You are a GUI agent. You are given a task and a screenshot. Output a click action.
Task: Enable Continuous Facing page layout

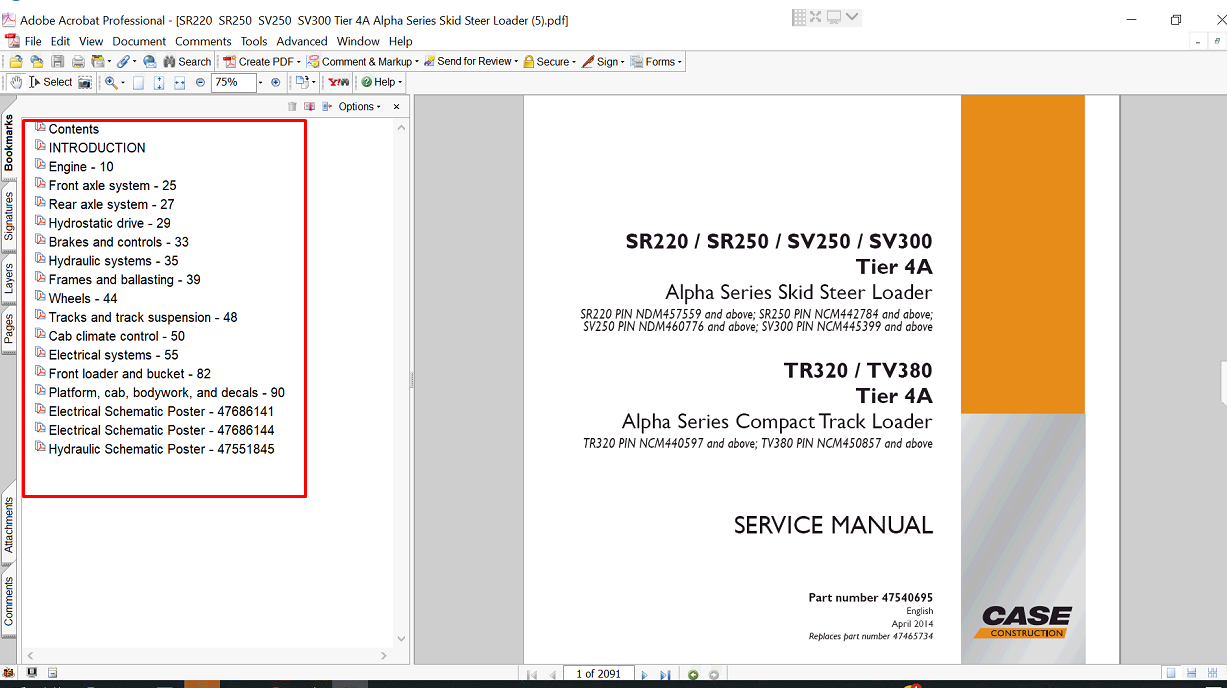(1210, 673)
